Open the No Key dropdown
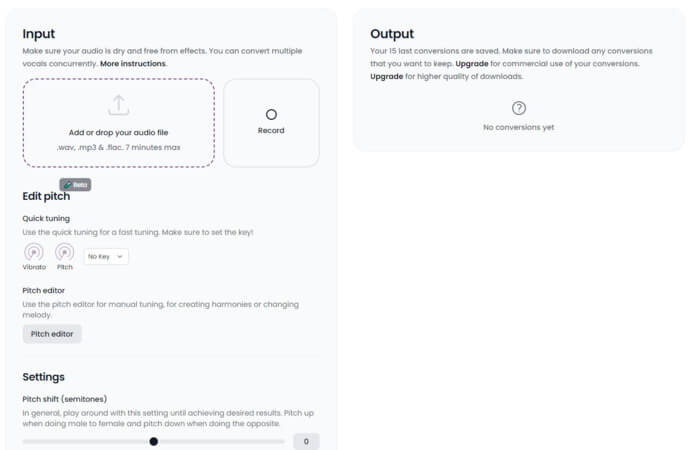This screenshot has width=694, height=450. coord(107,257)
